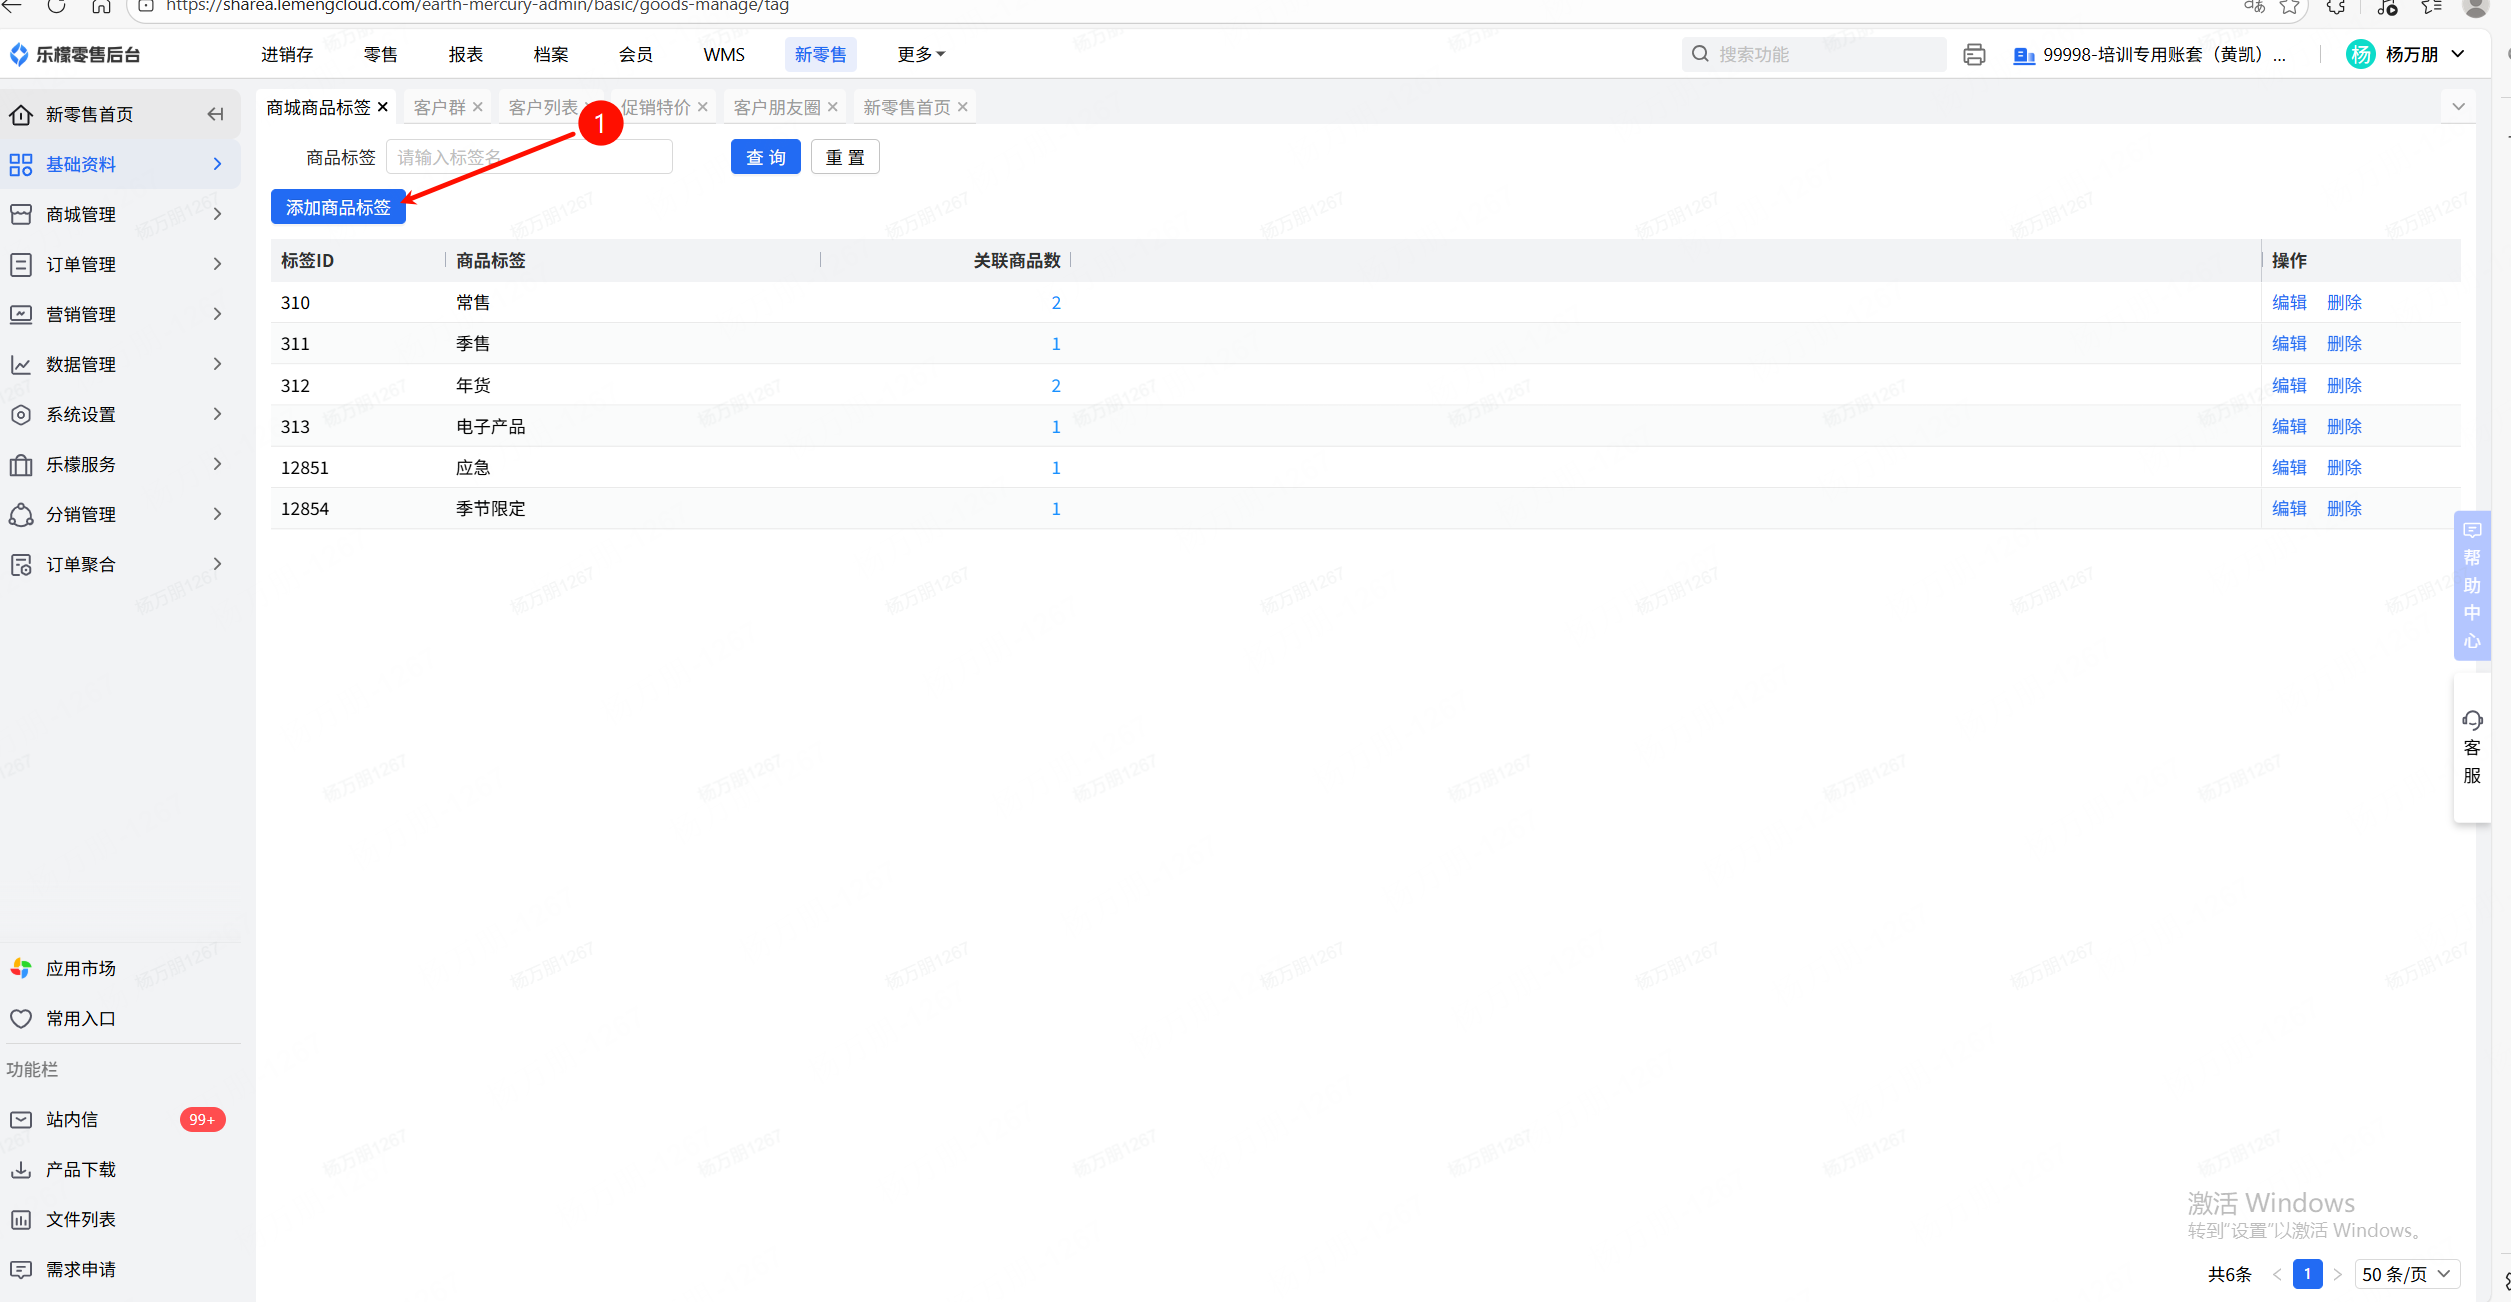
Task: Open the 50条/页 page size dropdown
Action: [x=2405, y=1274]
